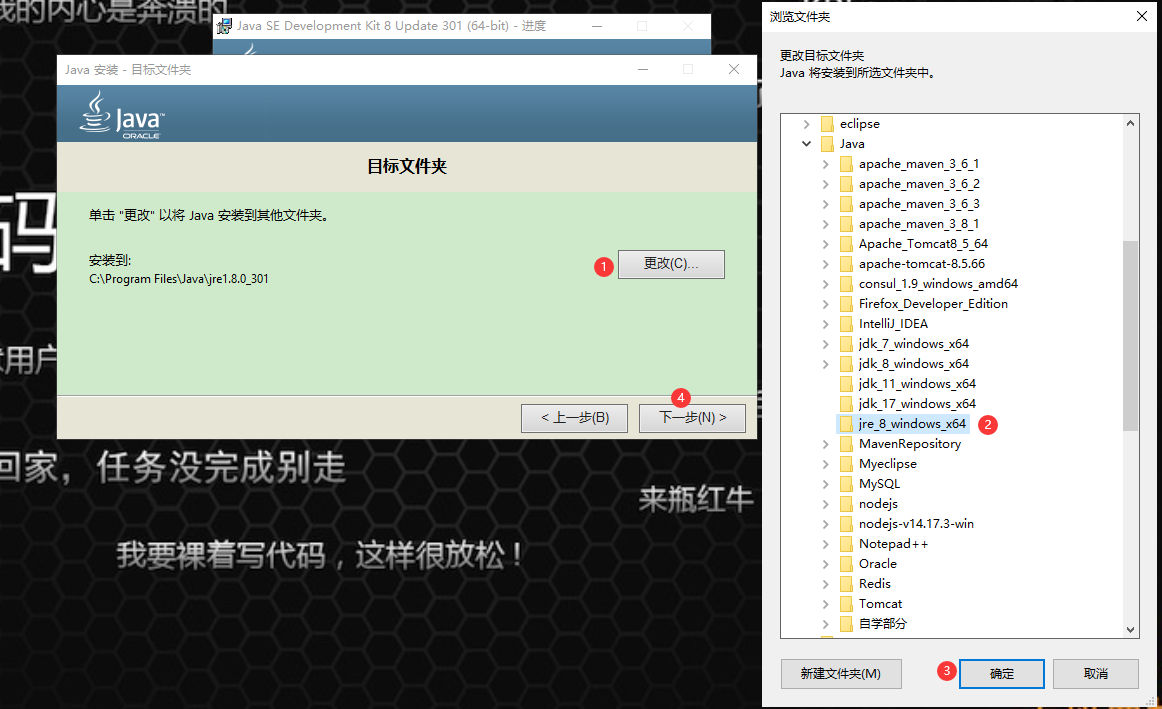This screenshot has width=1162, height=709.
Task: Confirm with the 确定 button
Action: click(x=1001, y=673)
